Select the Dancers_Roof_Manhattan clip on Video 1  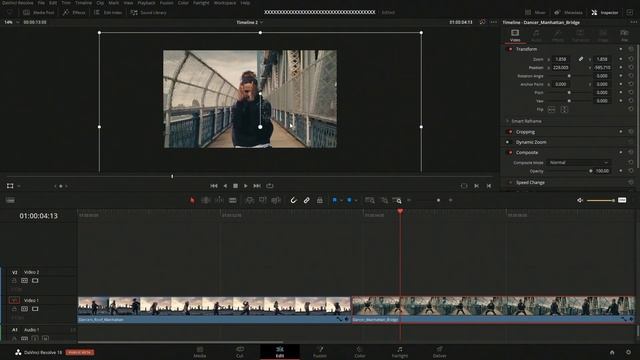point(214,310)
